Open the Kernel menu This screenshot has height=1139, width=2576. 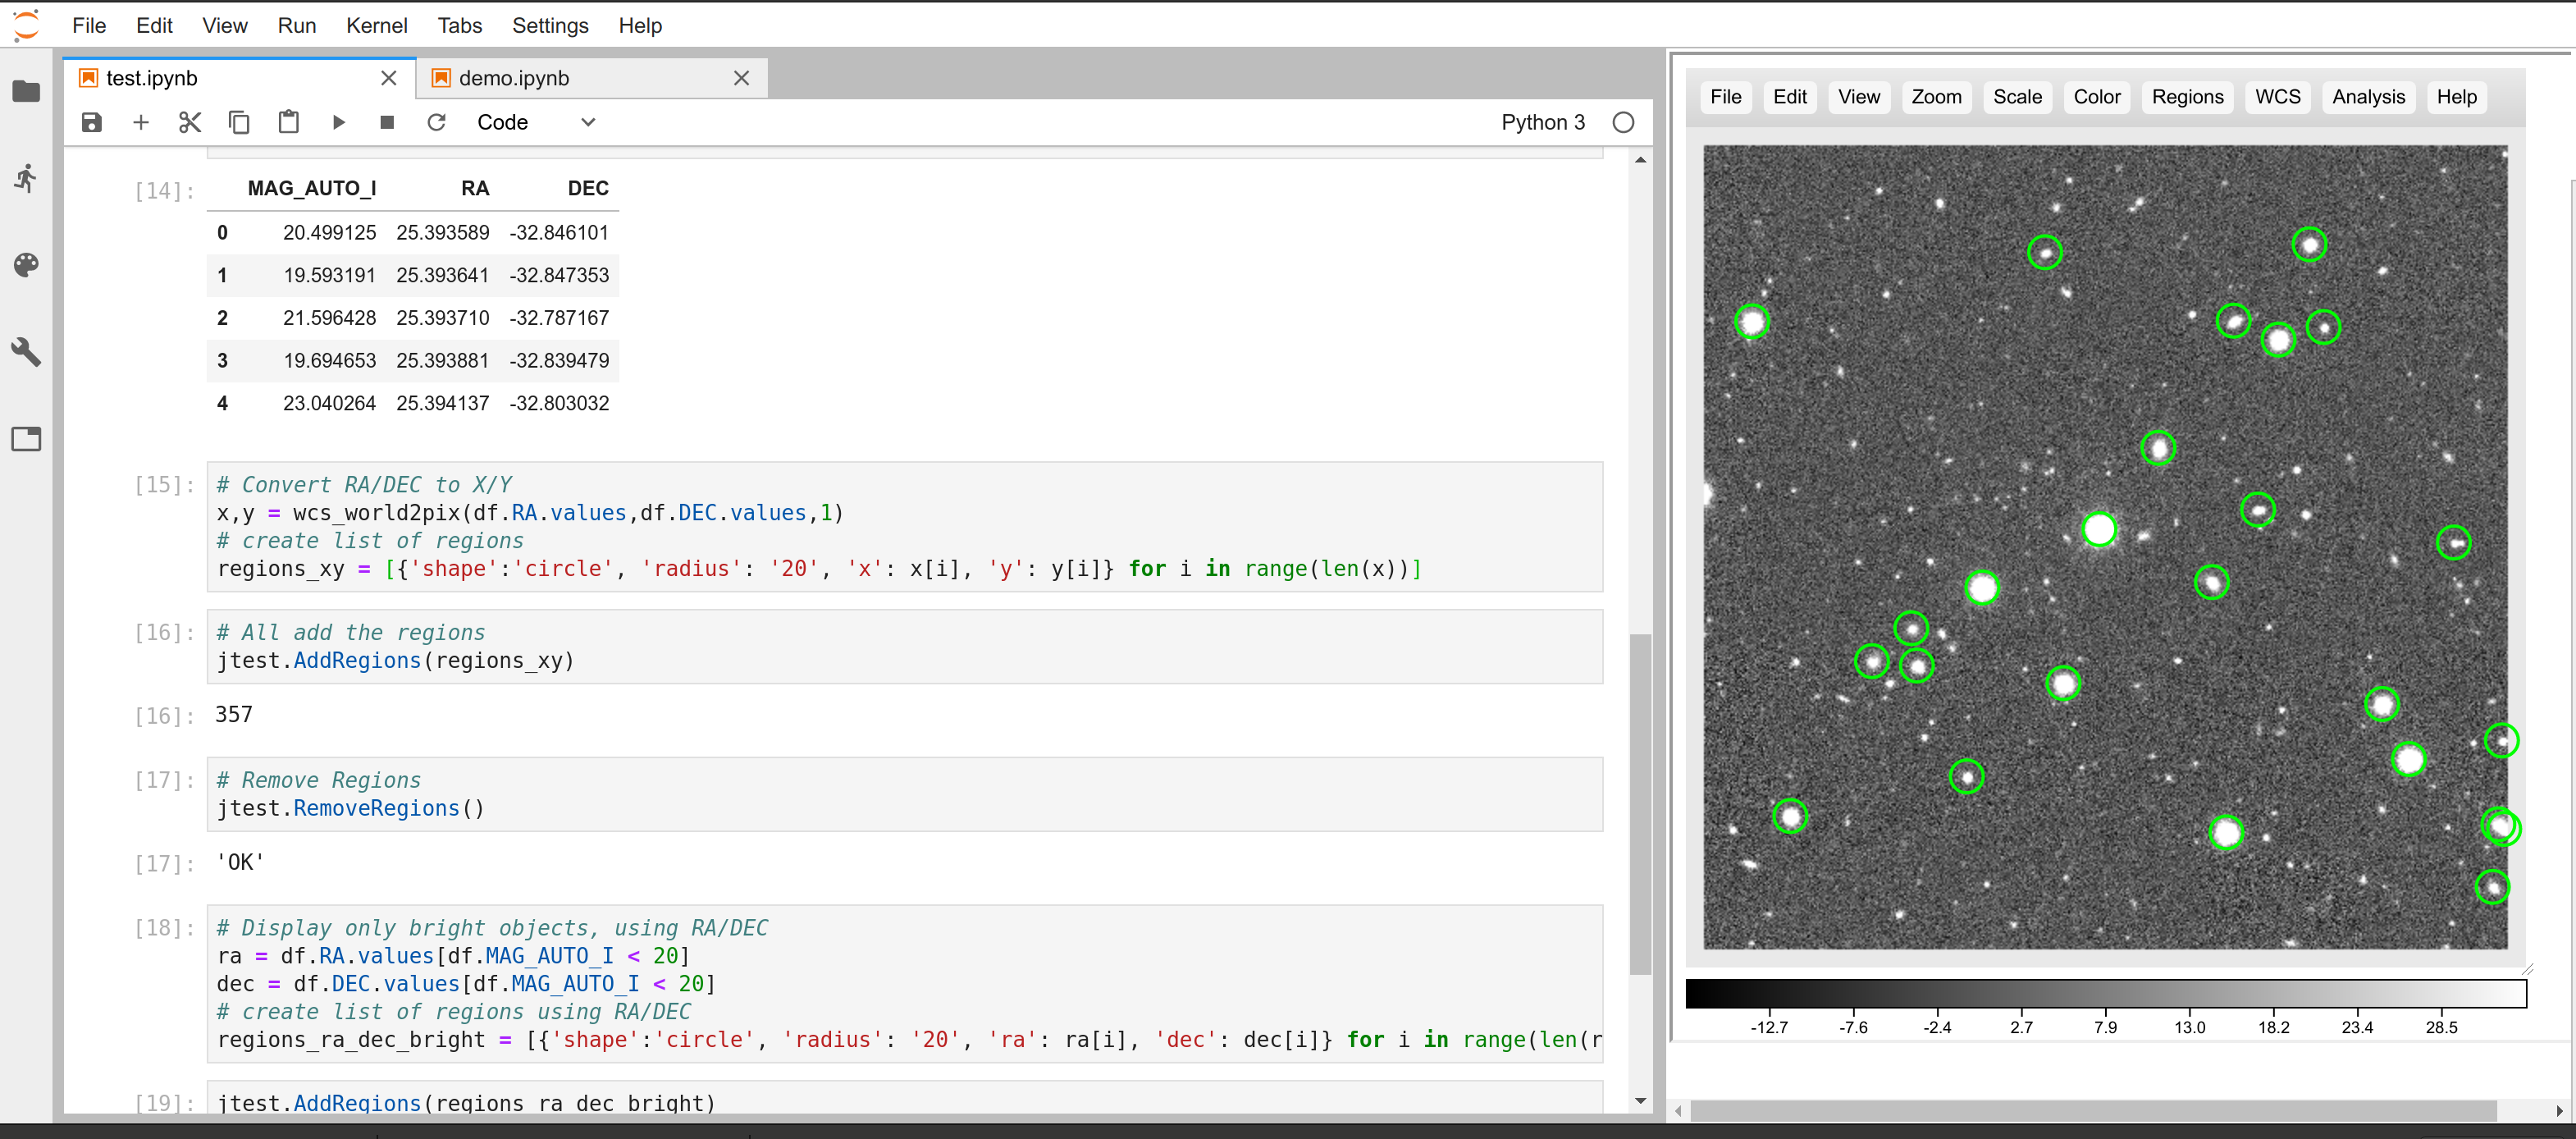point(376,25)
